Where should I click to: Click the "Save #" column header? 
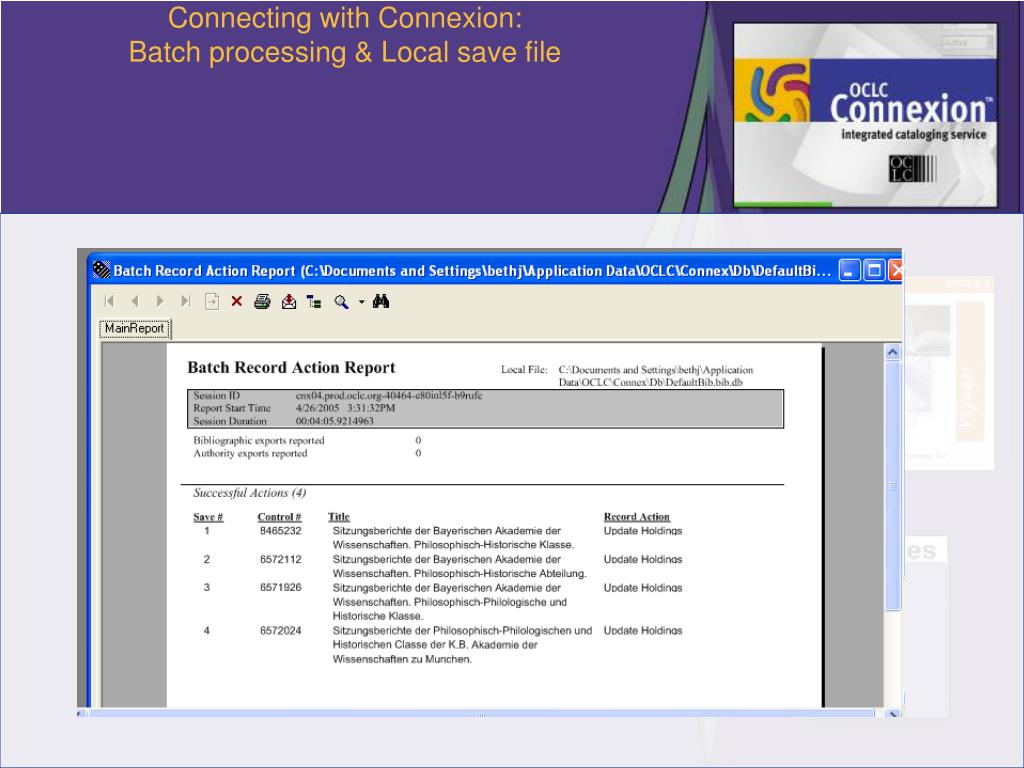(x=208, y=517)
